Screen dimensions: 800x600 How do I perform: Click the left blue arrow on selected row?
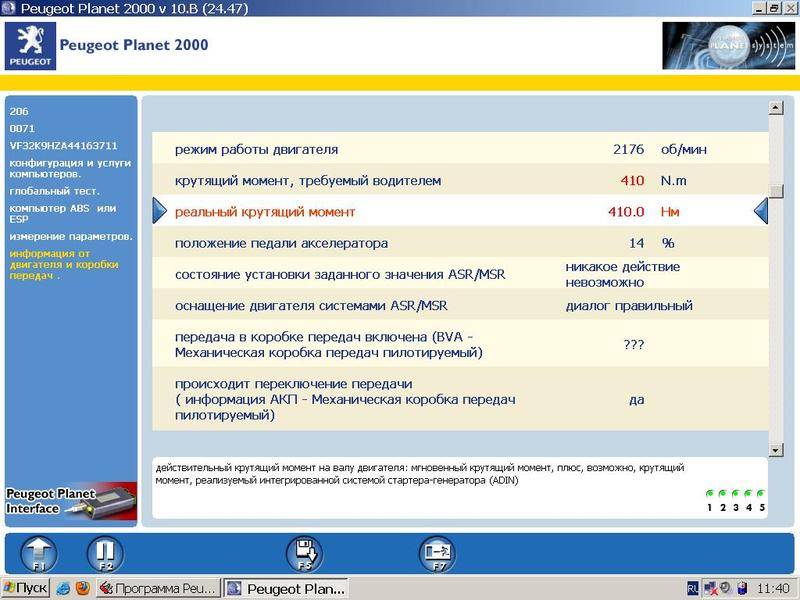[160, 211]
